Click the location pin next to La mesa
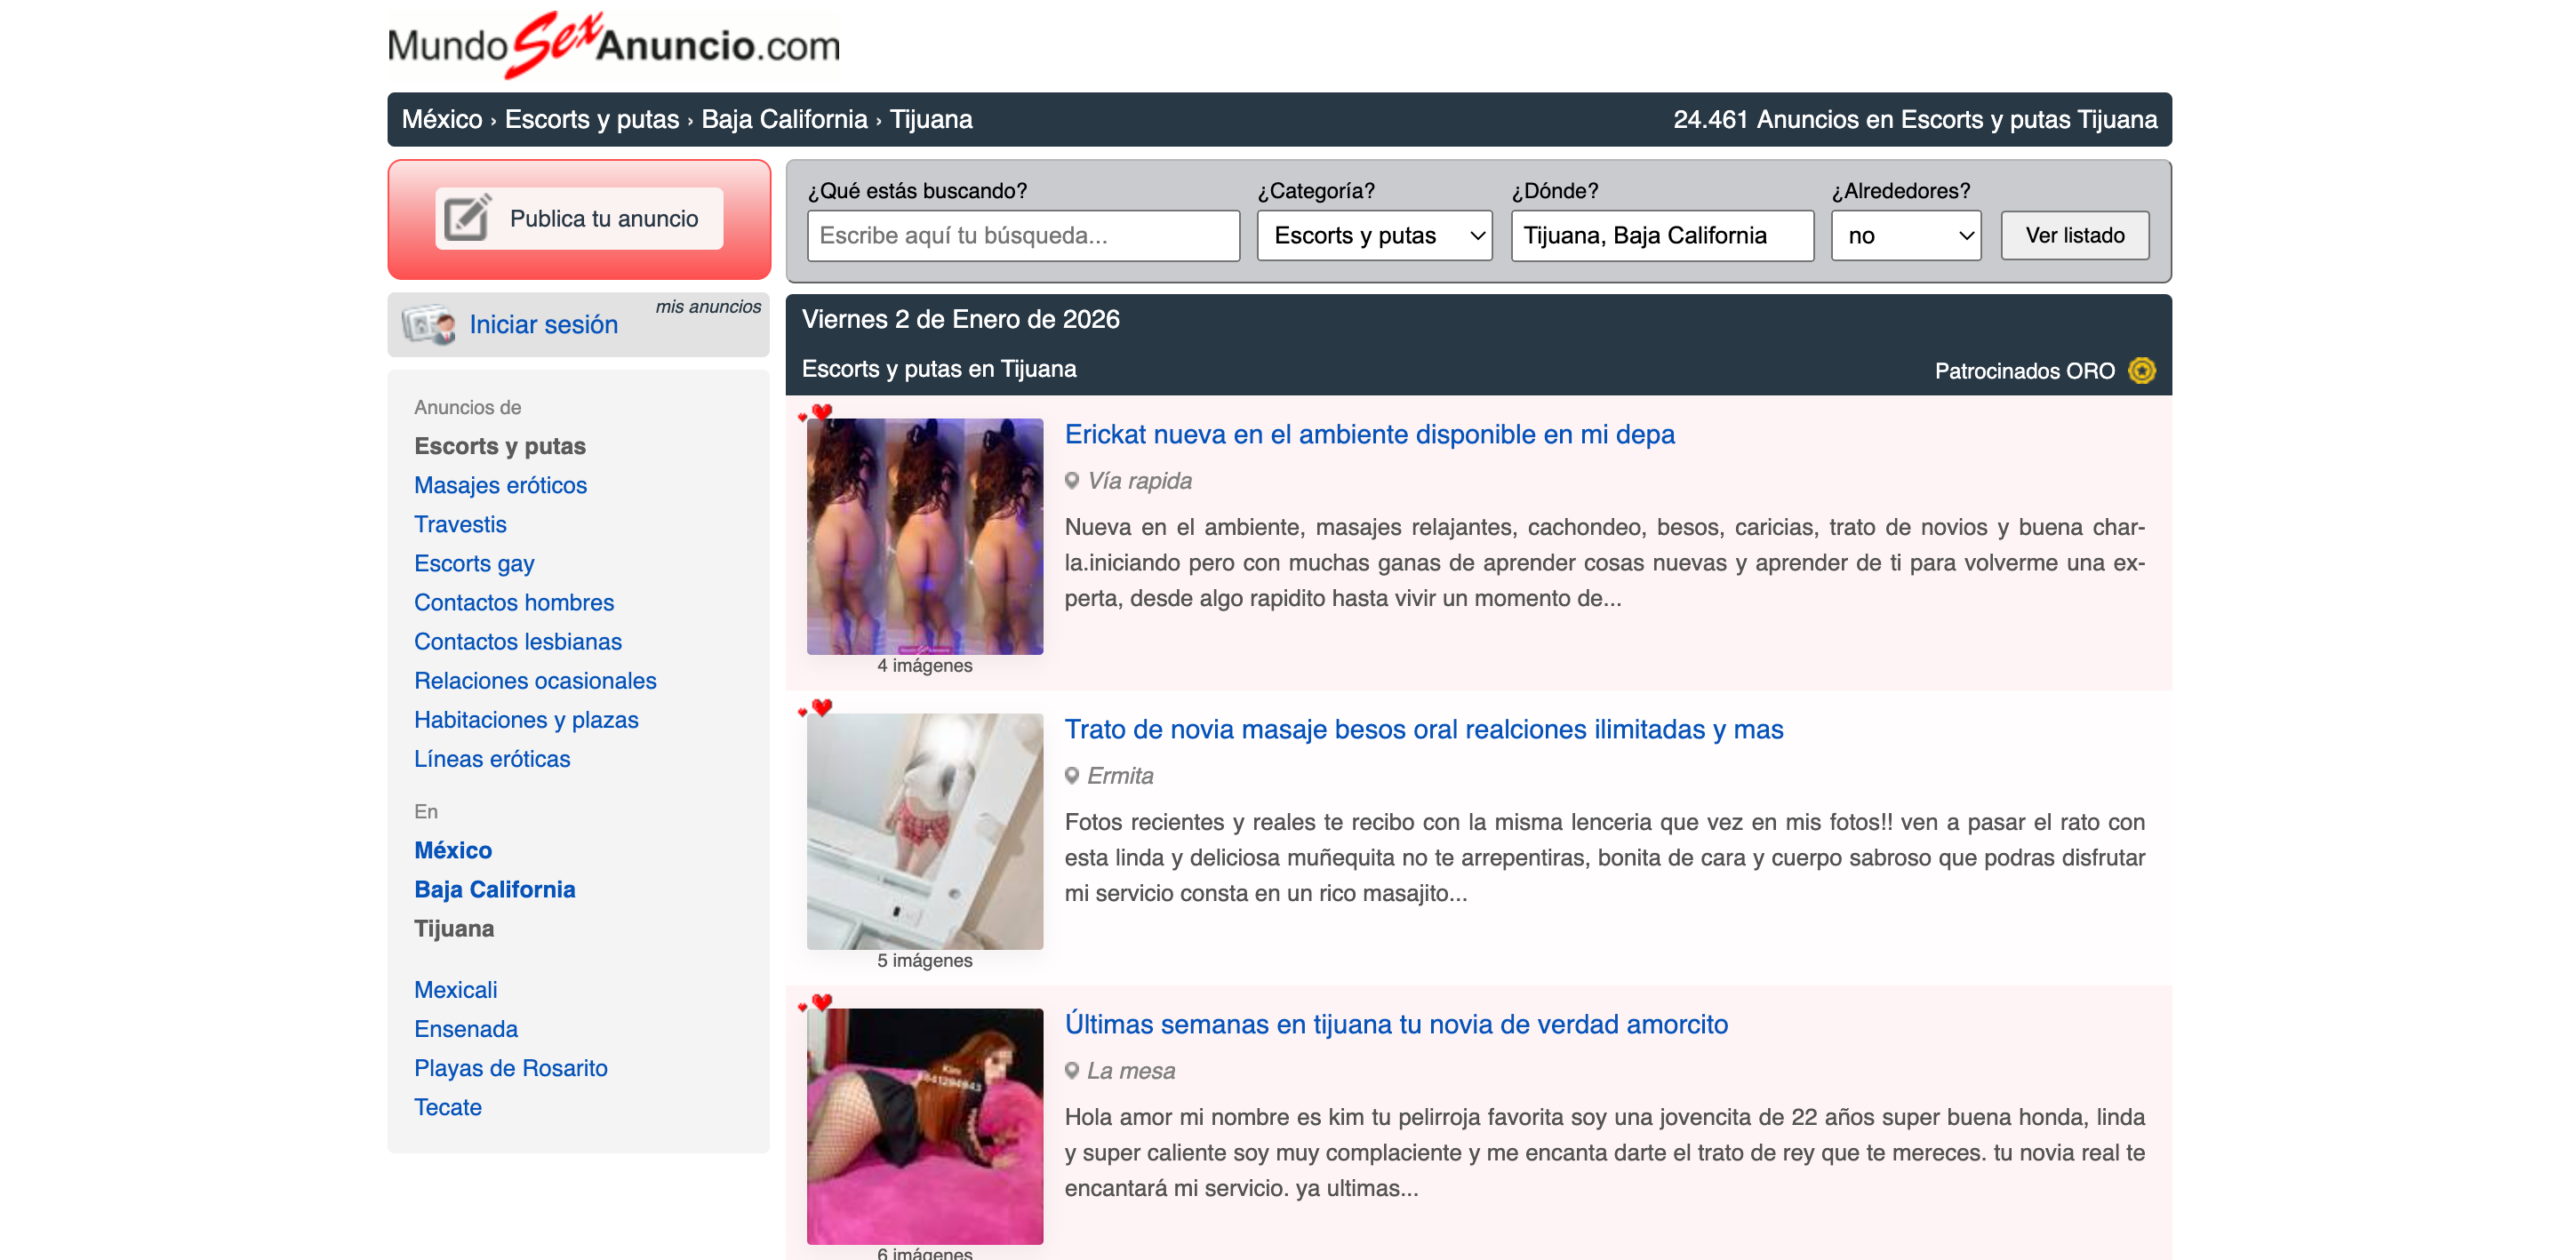This screenshot has height=1260, width=2560. [1074, 1070]
